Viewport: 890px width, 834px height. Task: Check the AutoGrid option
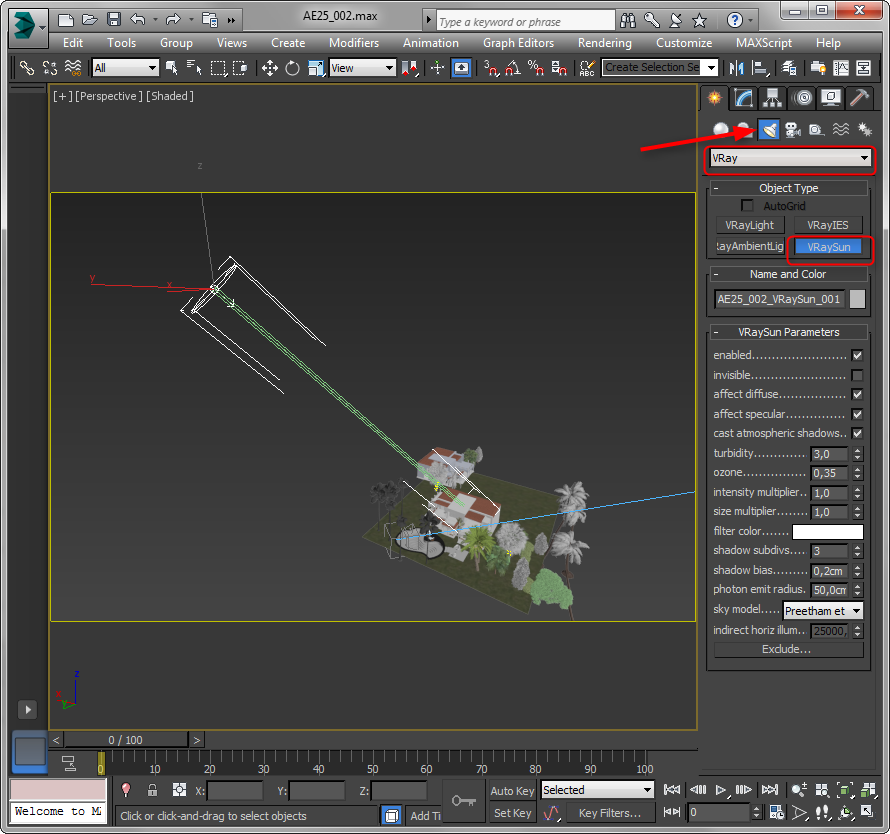[747, 206]
